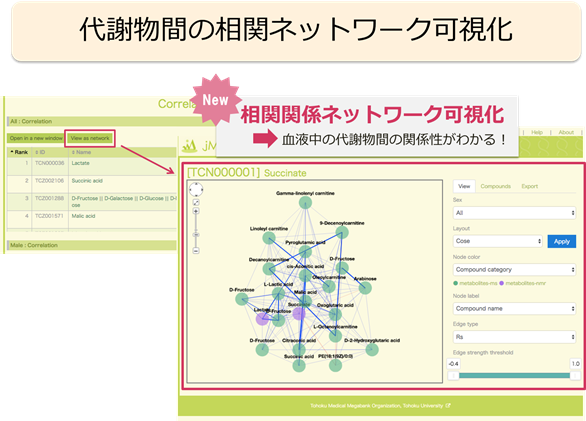Select the Arabinose node
This screenshot has width=586, height=421.
click(365, 288)
